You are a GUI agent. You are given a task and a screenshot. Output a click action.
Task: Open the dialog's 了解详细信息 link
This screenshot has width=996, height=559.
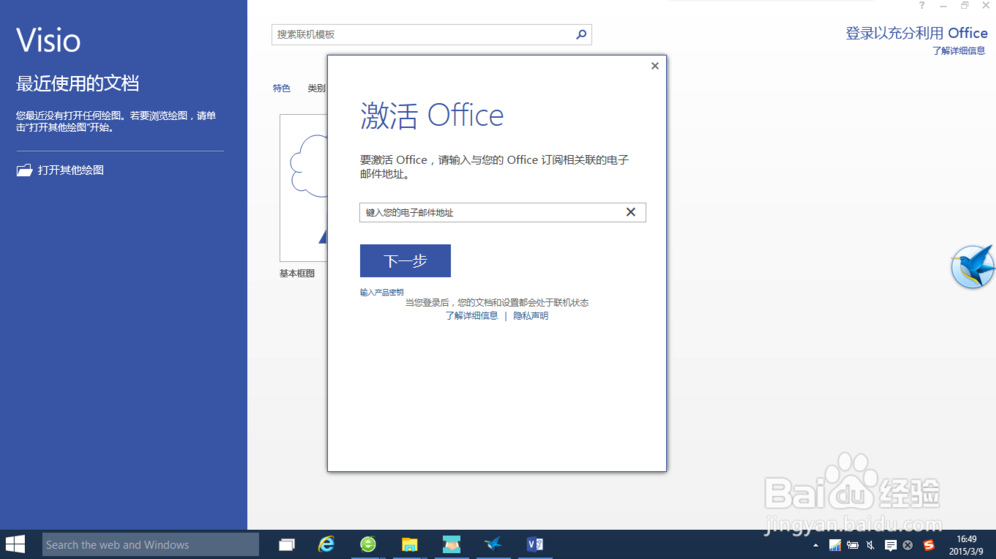coord(471,316)
